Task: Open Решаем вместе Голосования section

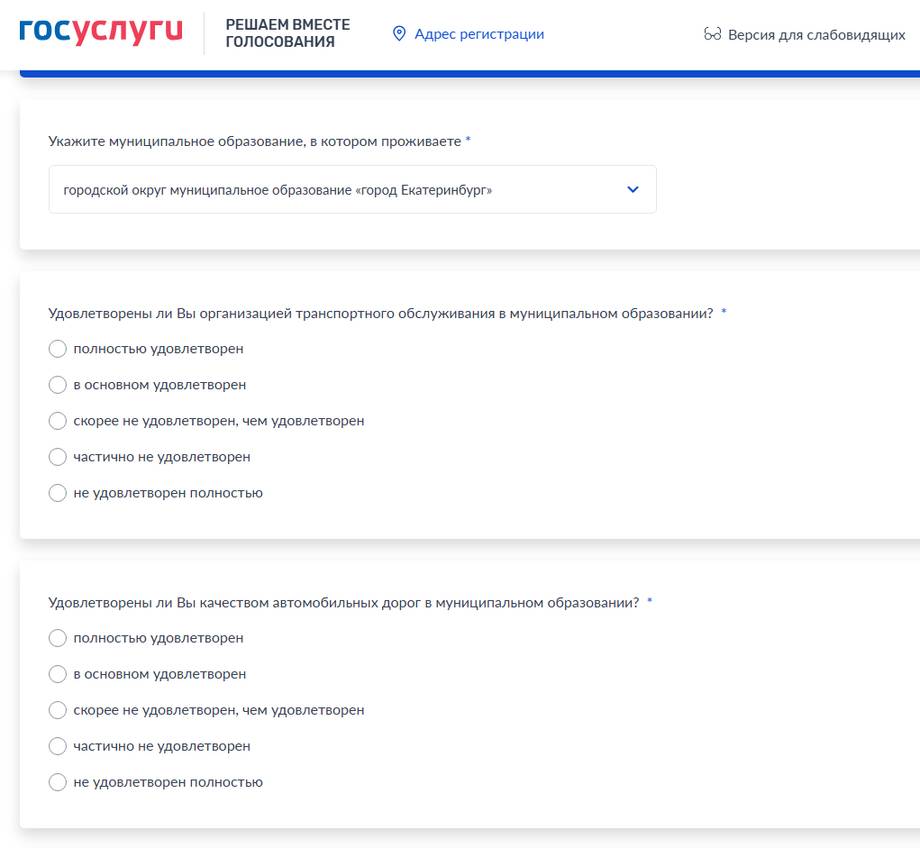Action: click(x=288, y=33)
